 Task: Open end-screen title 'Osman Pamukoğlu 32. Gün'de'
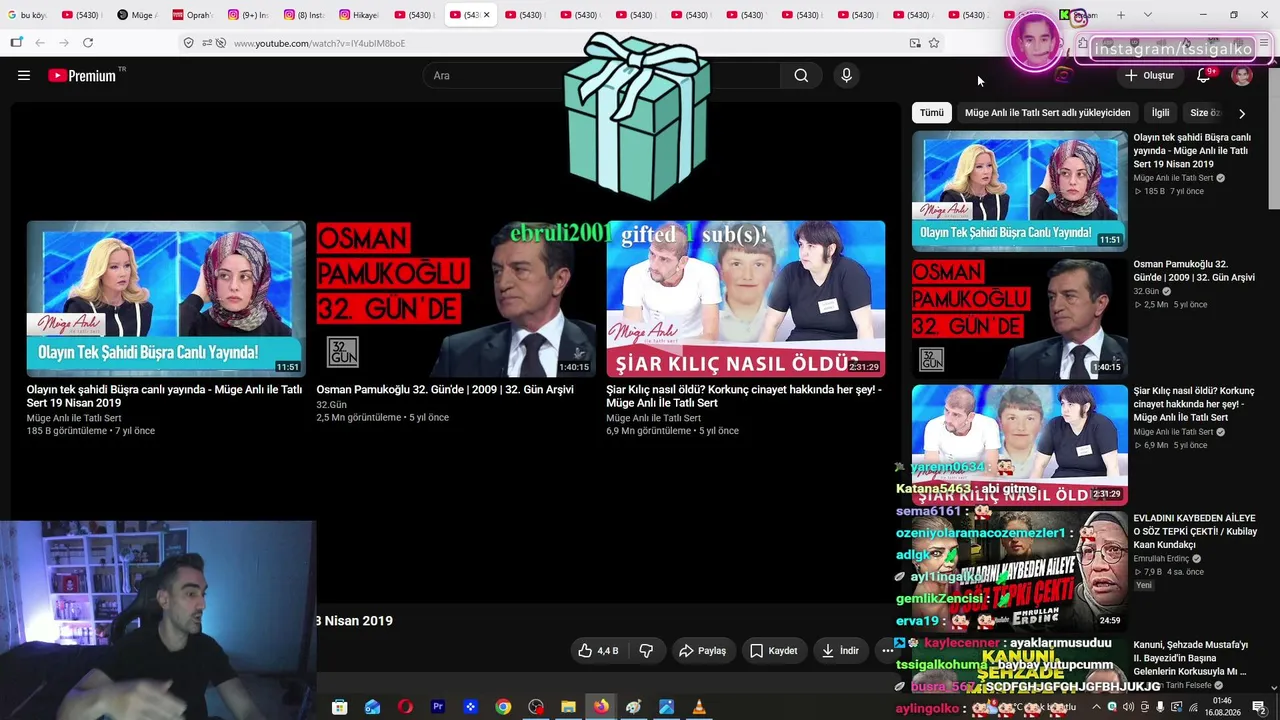coord(445,390)
